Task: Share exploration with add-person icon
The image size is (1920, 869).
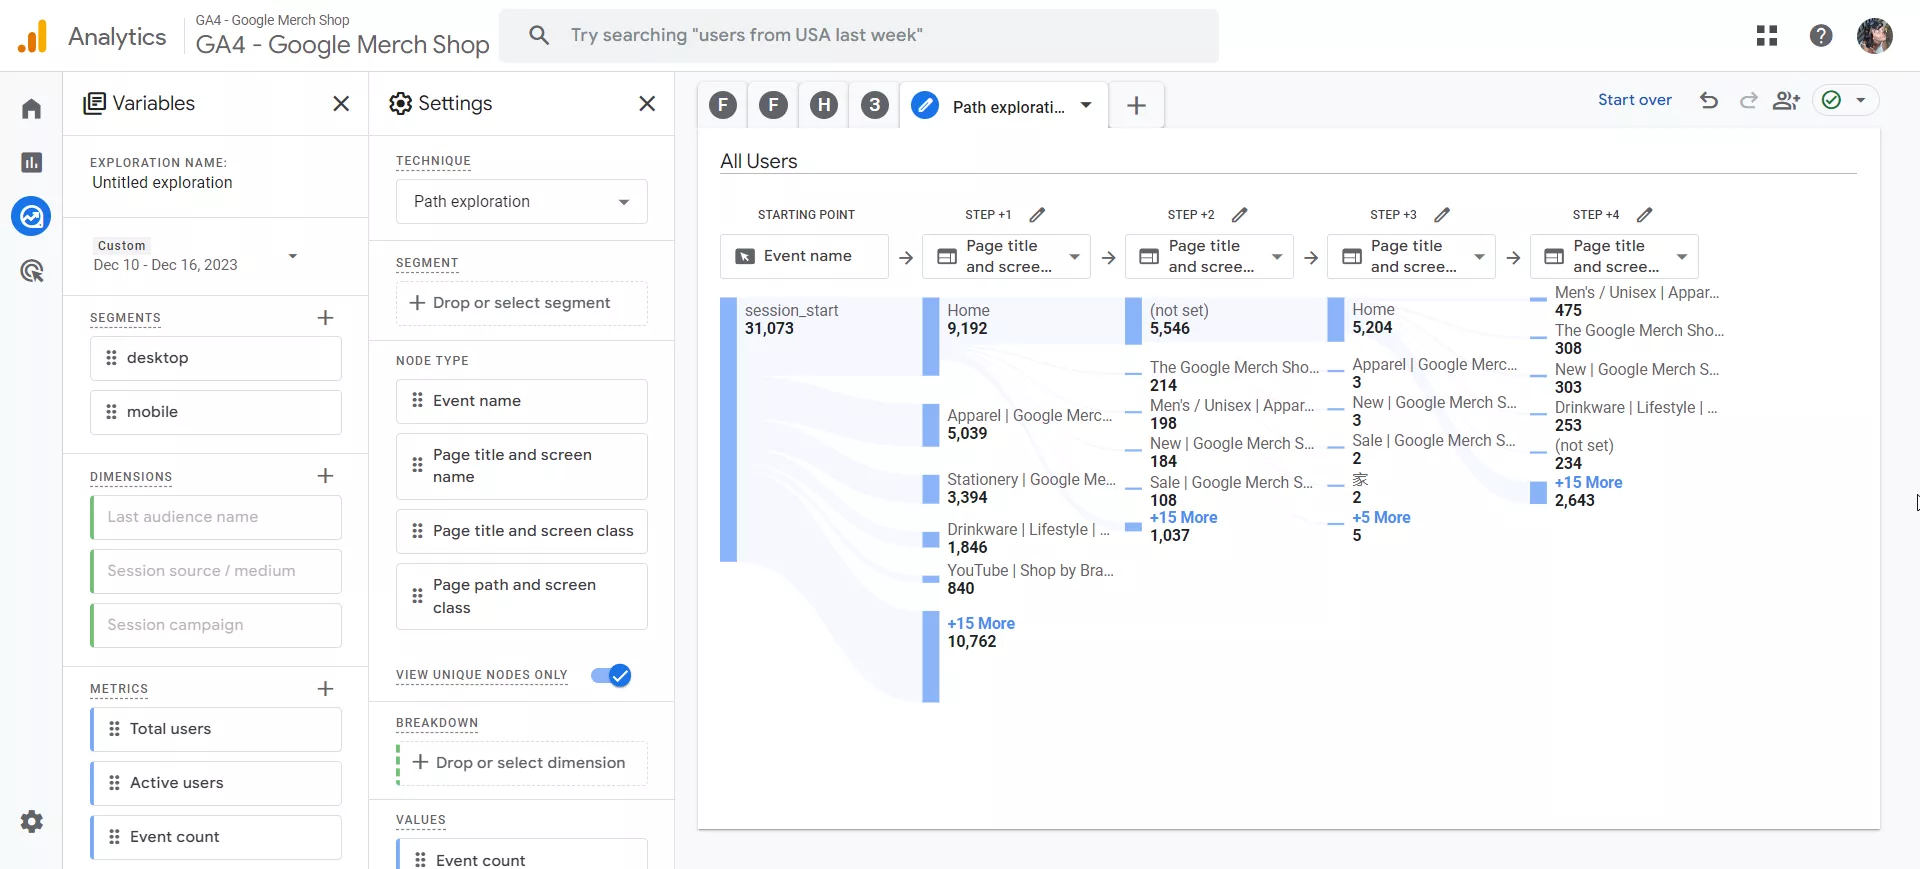Action: click(x=1786, y=100)
